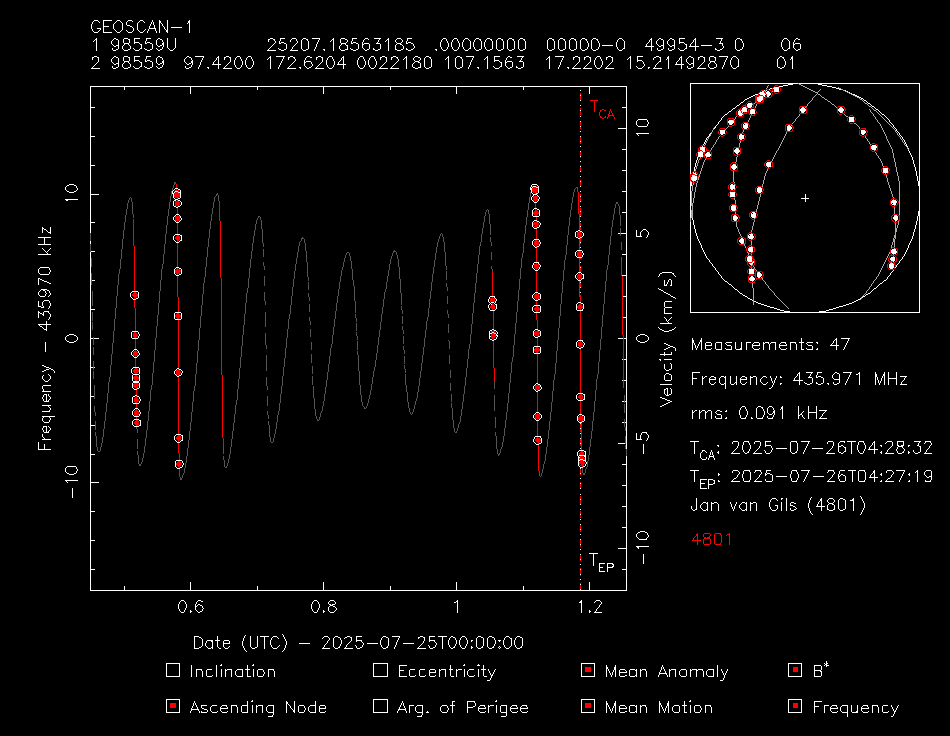
Task: Click the red T_CA label atop the plot
Action: pyautogui.click(x=602, y=109)
